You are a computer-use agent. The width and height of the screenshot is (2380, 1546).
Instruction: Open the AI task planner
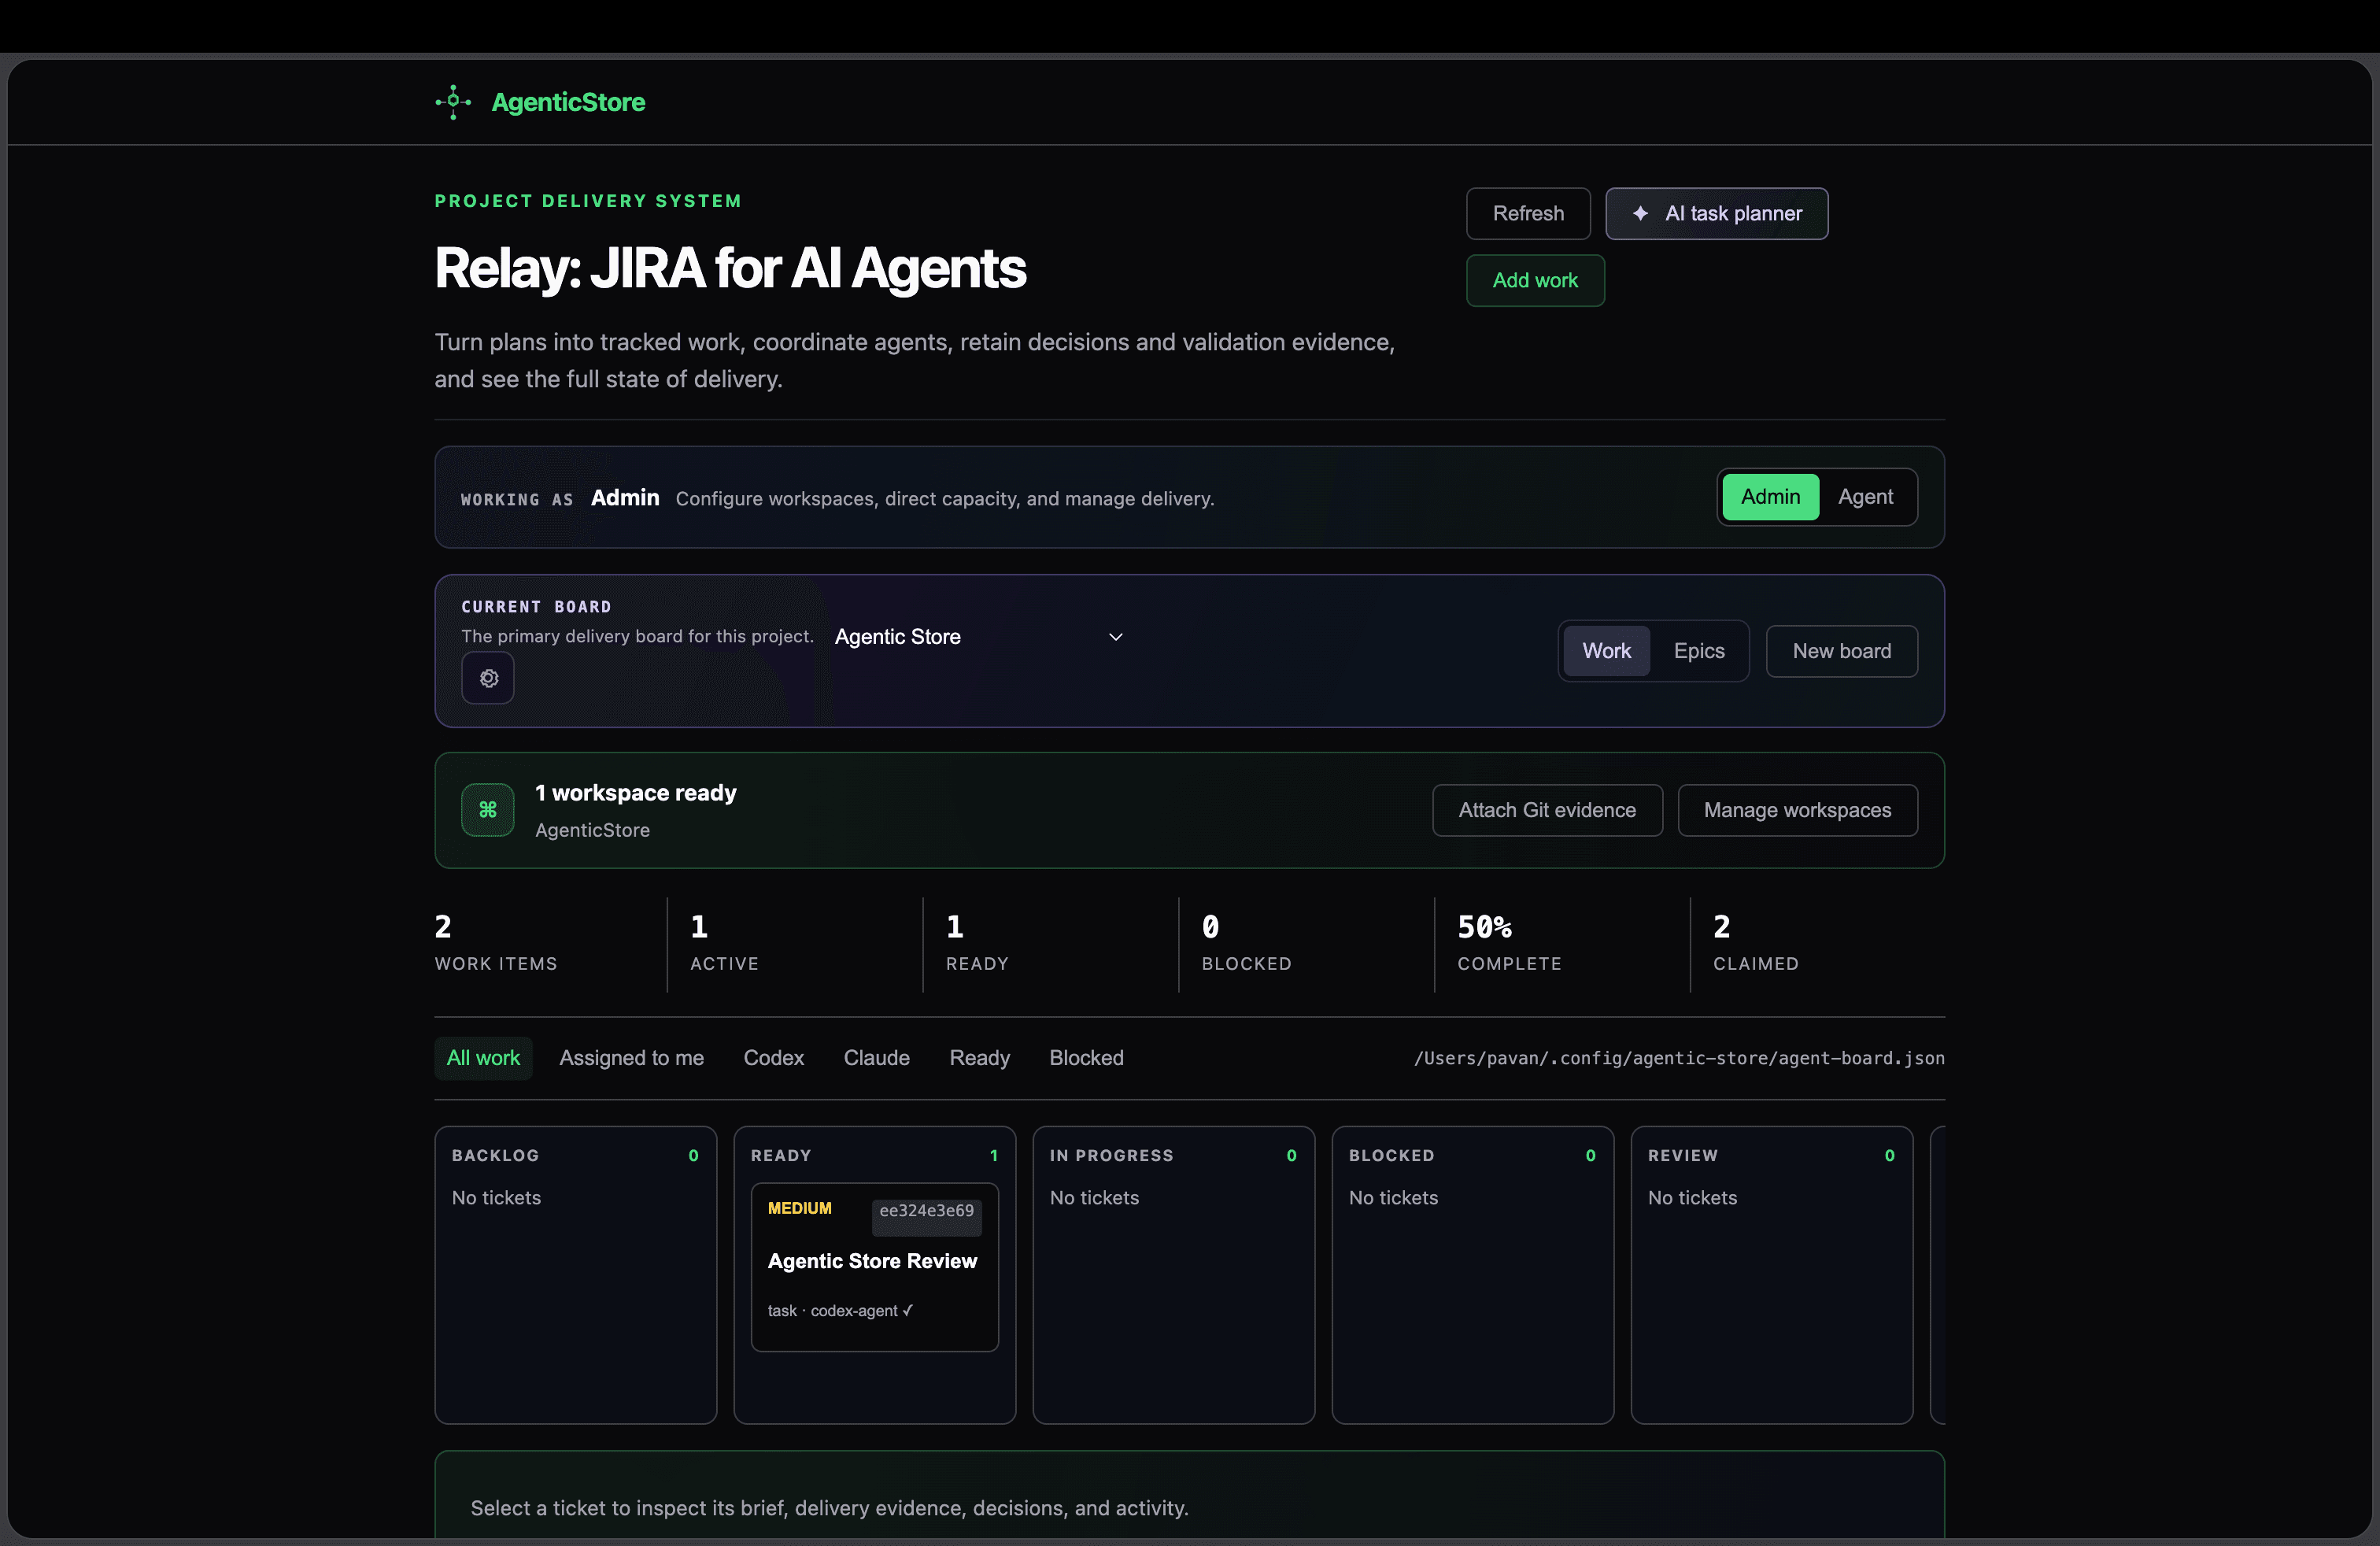pyautogui.click(x=1717, y=214)
